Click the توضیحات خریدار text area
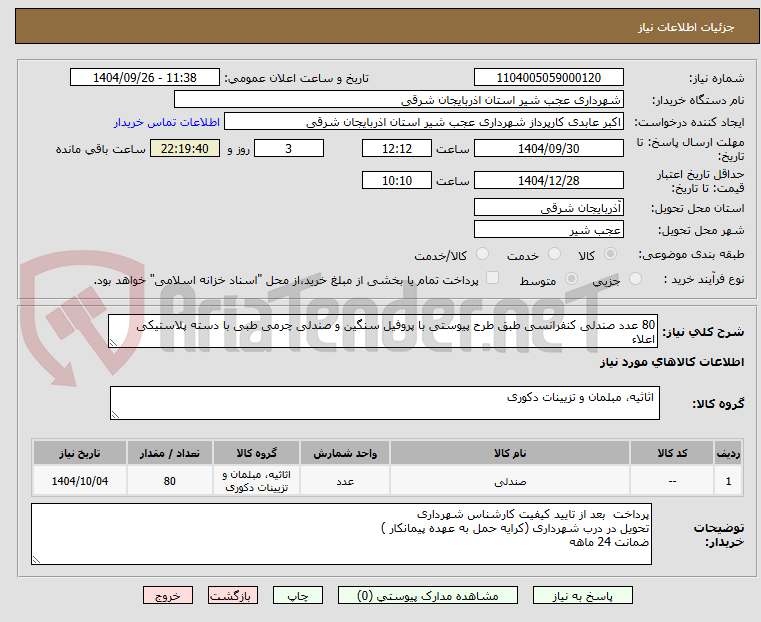Viewport: 761px width, 622px height. click(341, 534)
